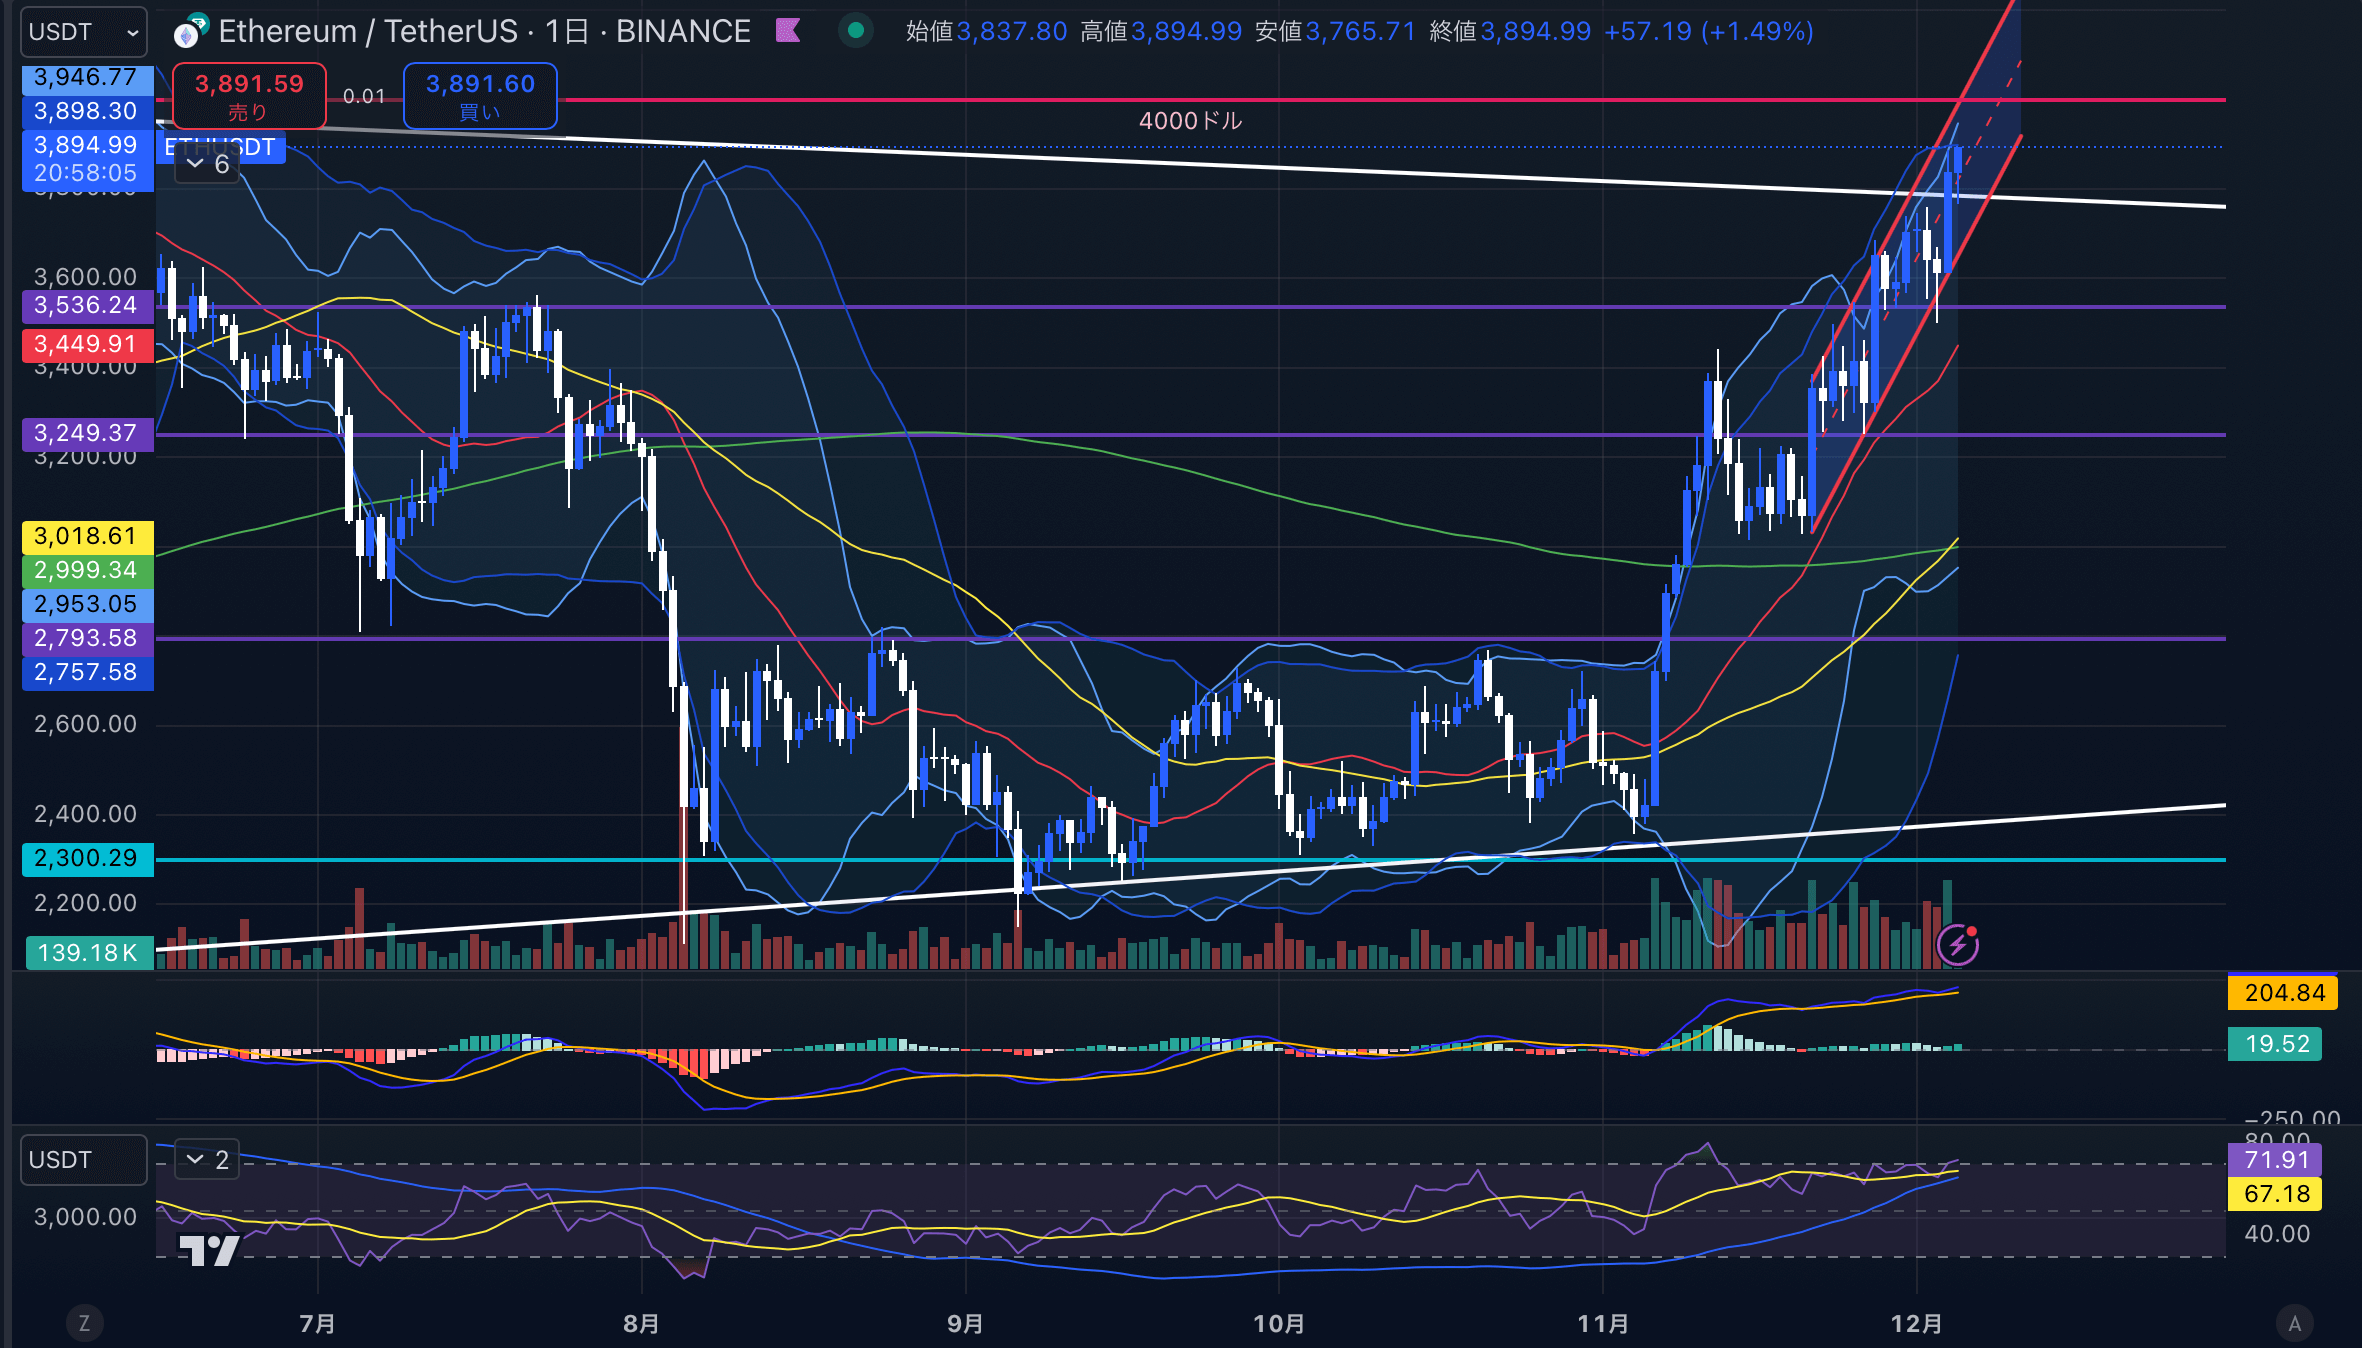Screen dimensions: 2362x1348
Task: Click the 19.52 histogram value label
Action: click(x=2275, y=1044)
